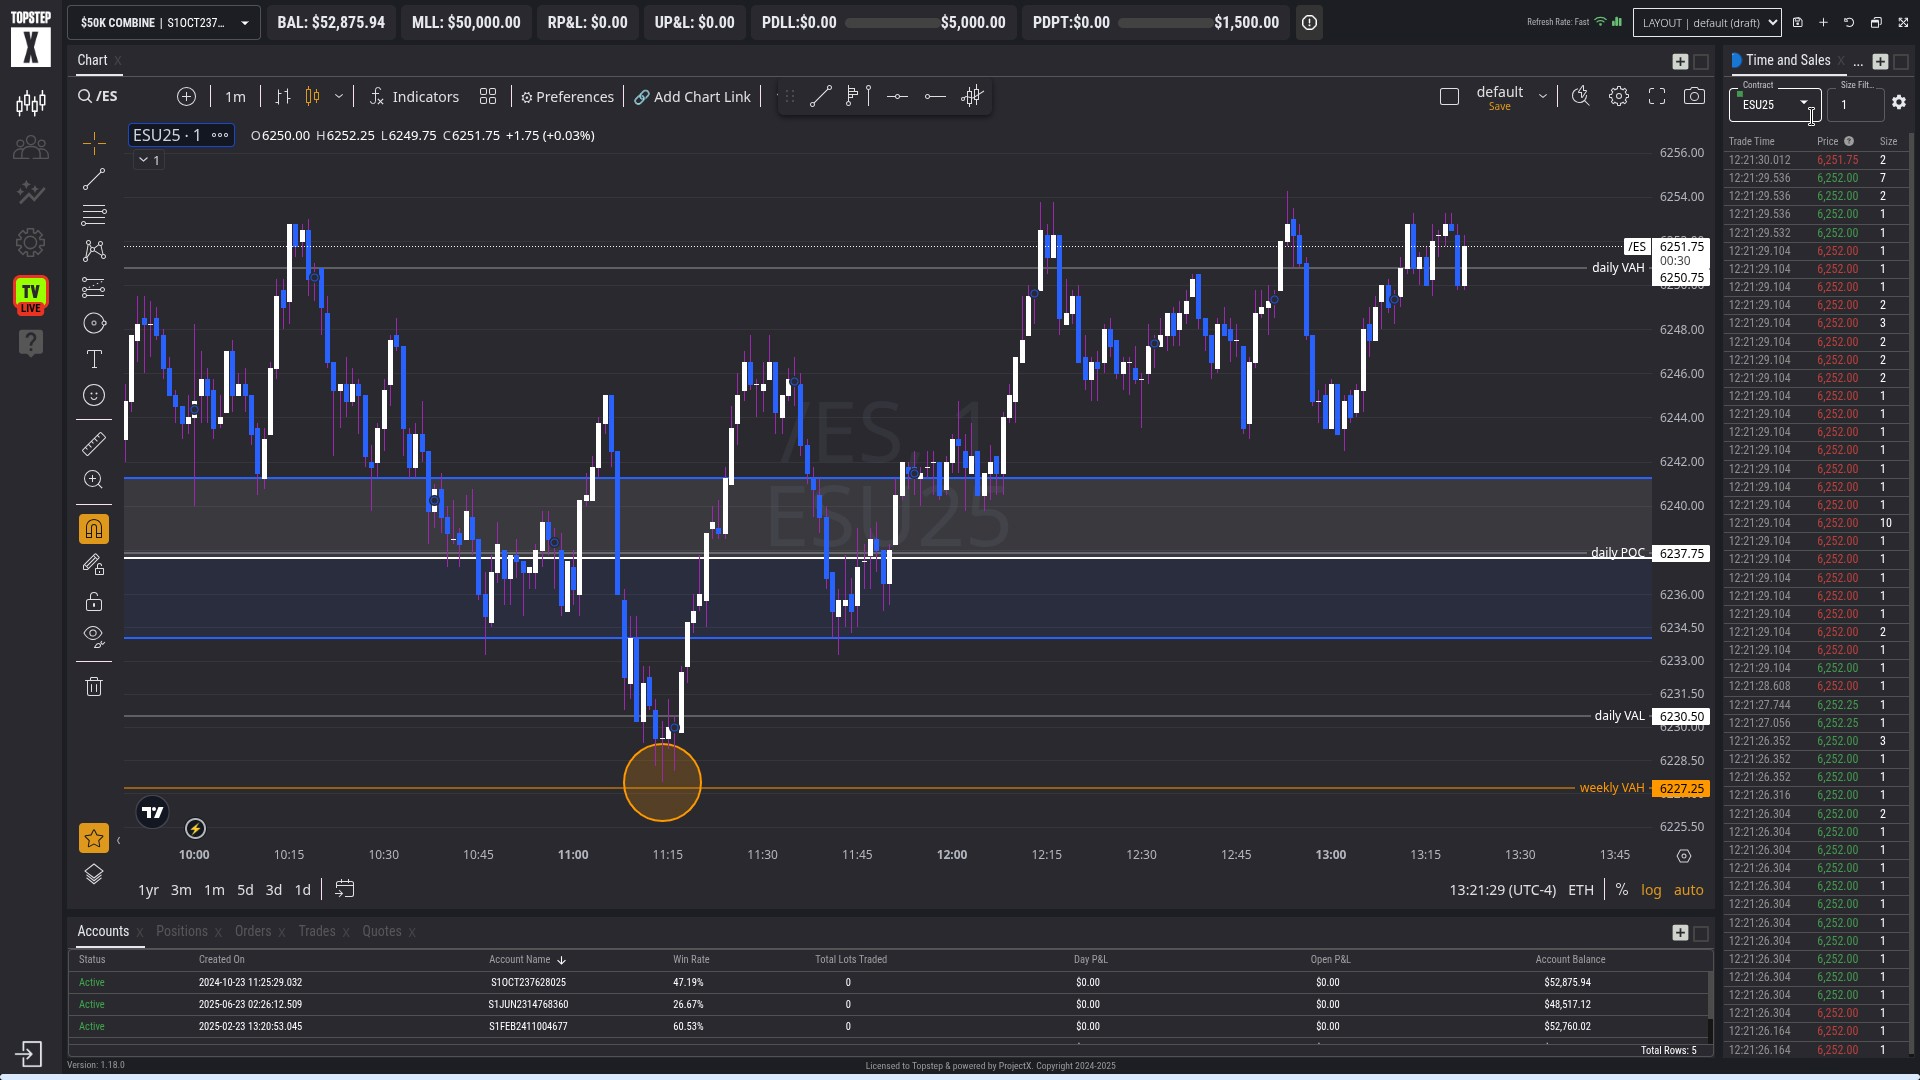Collapse the indicator legend chevron

[144, 160]
